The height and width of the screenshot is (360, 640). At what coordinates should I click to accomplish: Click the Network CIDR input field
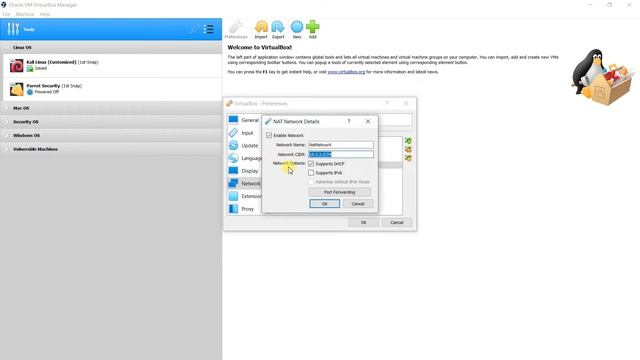click(340, 154)
